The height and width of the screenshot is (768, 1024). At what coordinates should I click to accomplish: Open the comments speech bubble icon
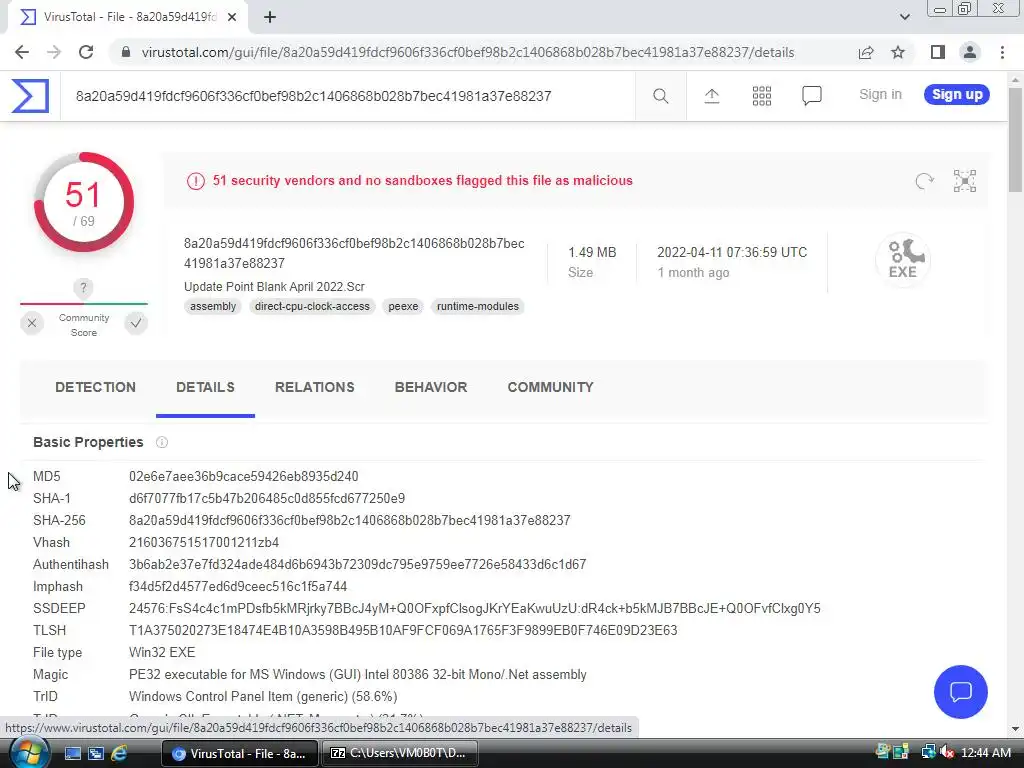click(812, 96)
